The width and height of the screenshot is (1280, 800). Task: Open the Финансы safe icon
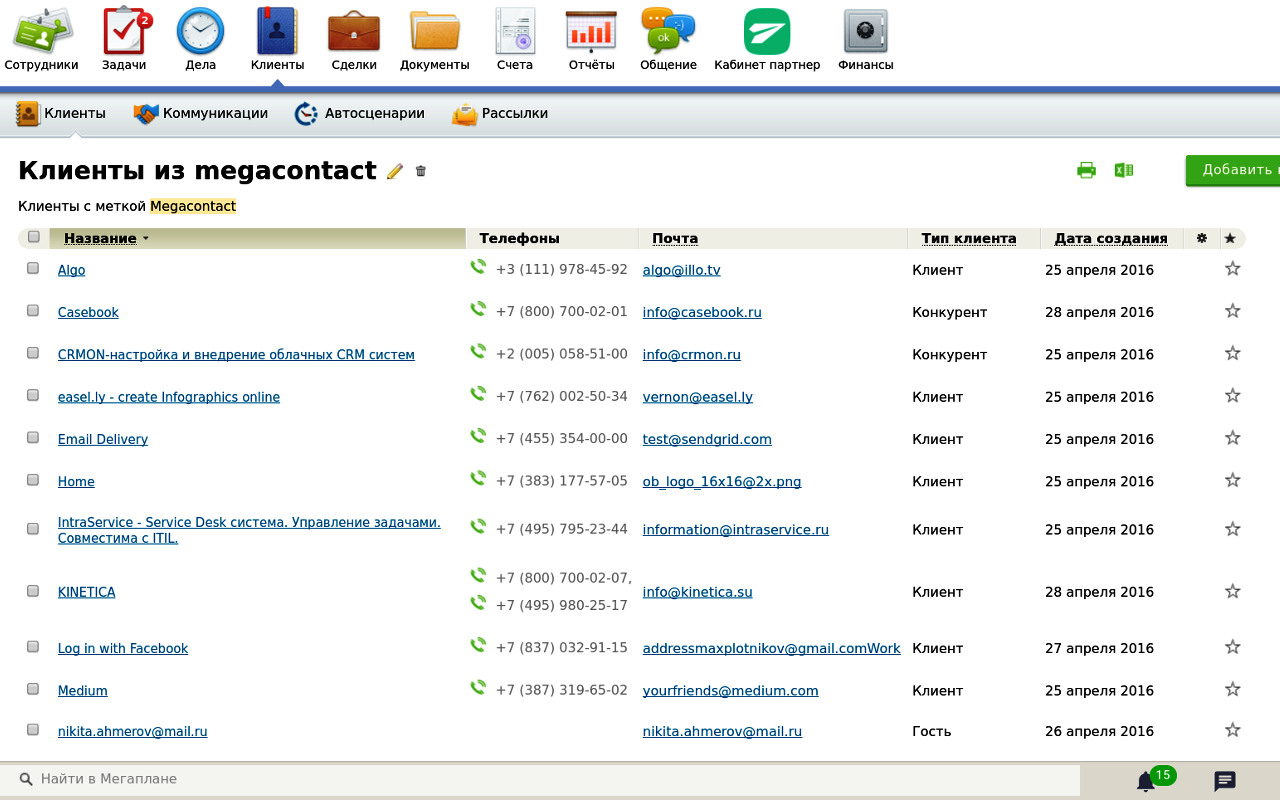pos(865,40)
